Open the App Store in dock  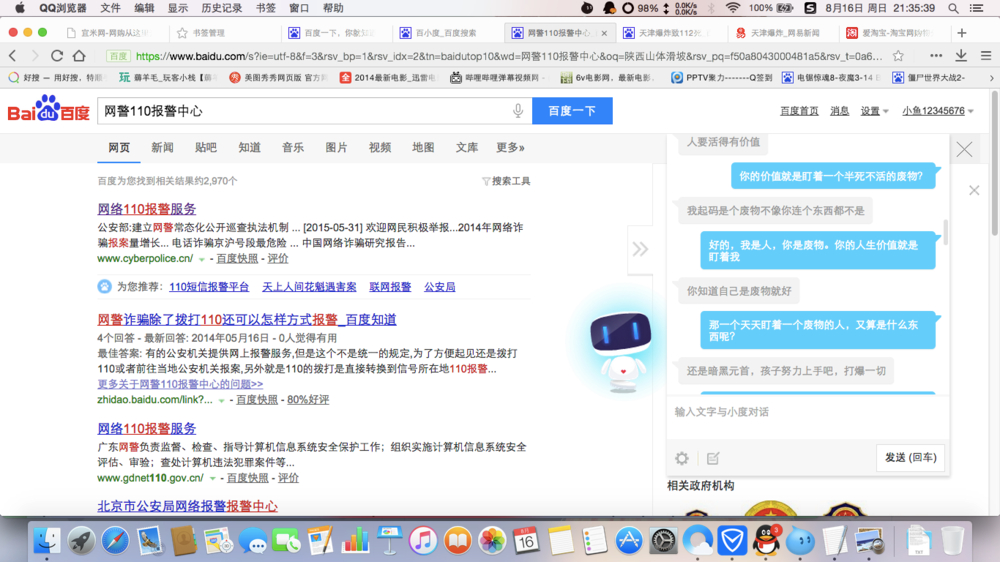click(629, 541)
